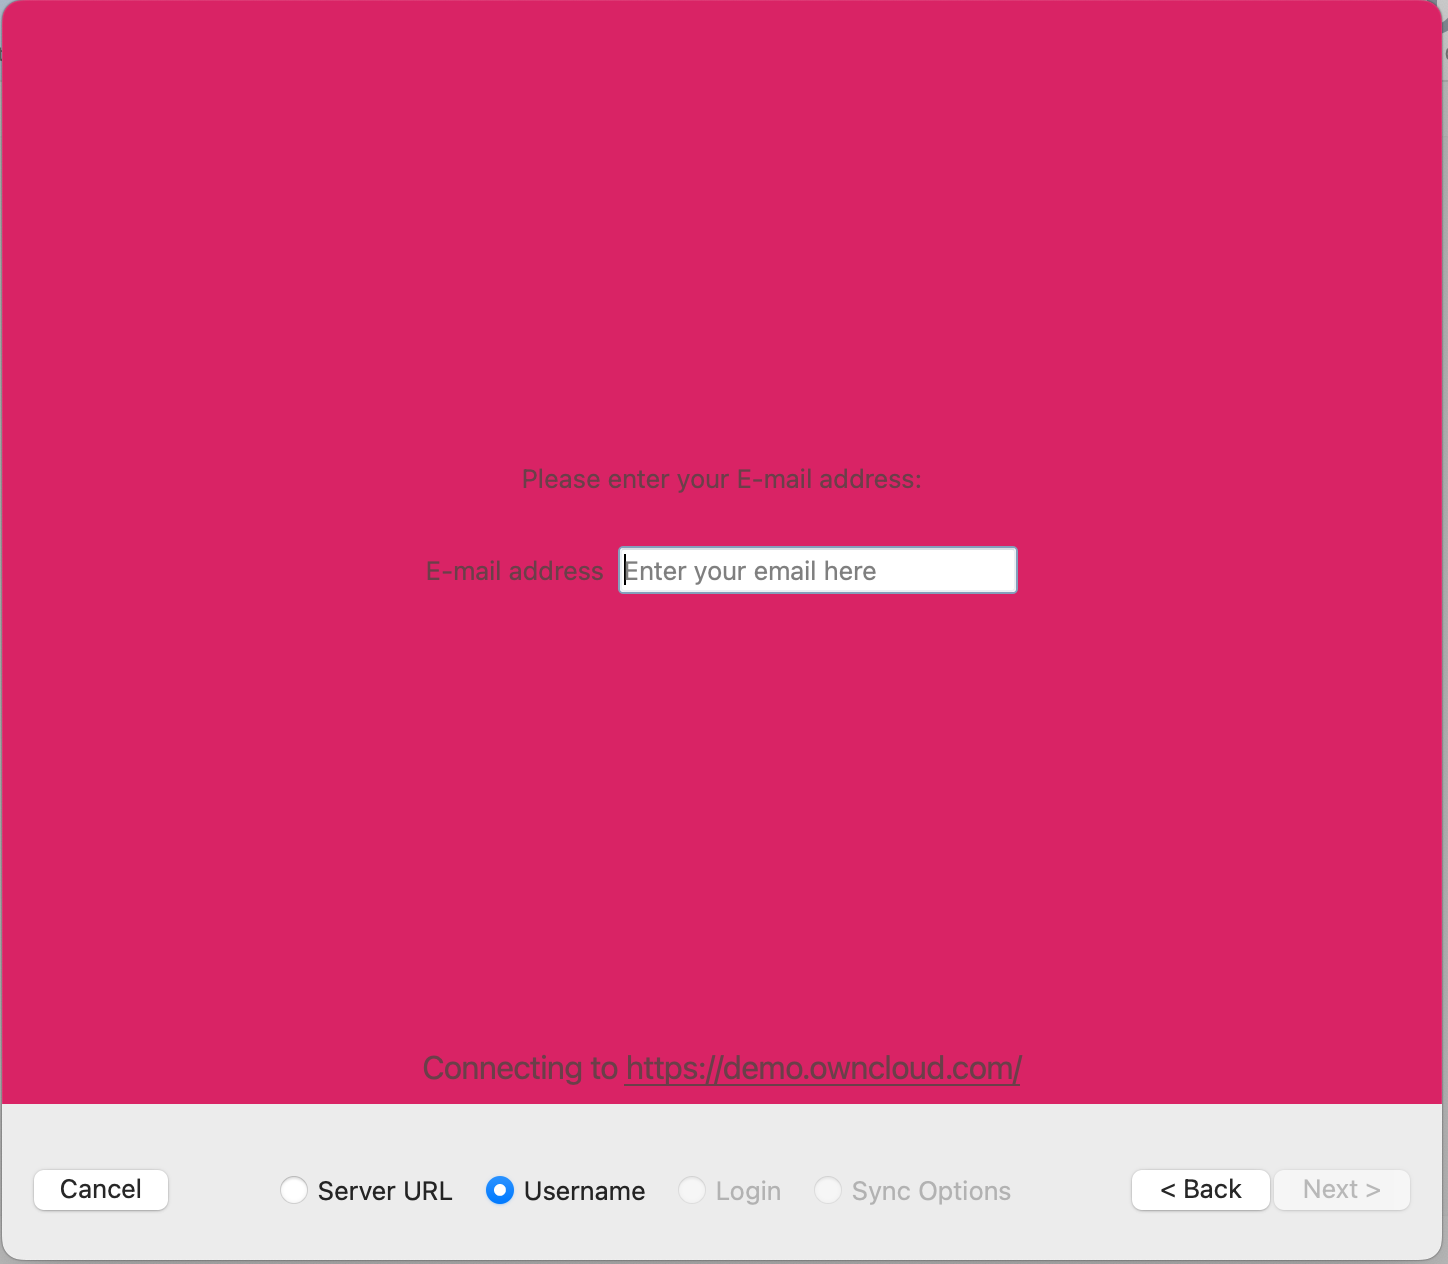
Task: Advance the wizard with Next
Action: click(1341, 1189)
